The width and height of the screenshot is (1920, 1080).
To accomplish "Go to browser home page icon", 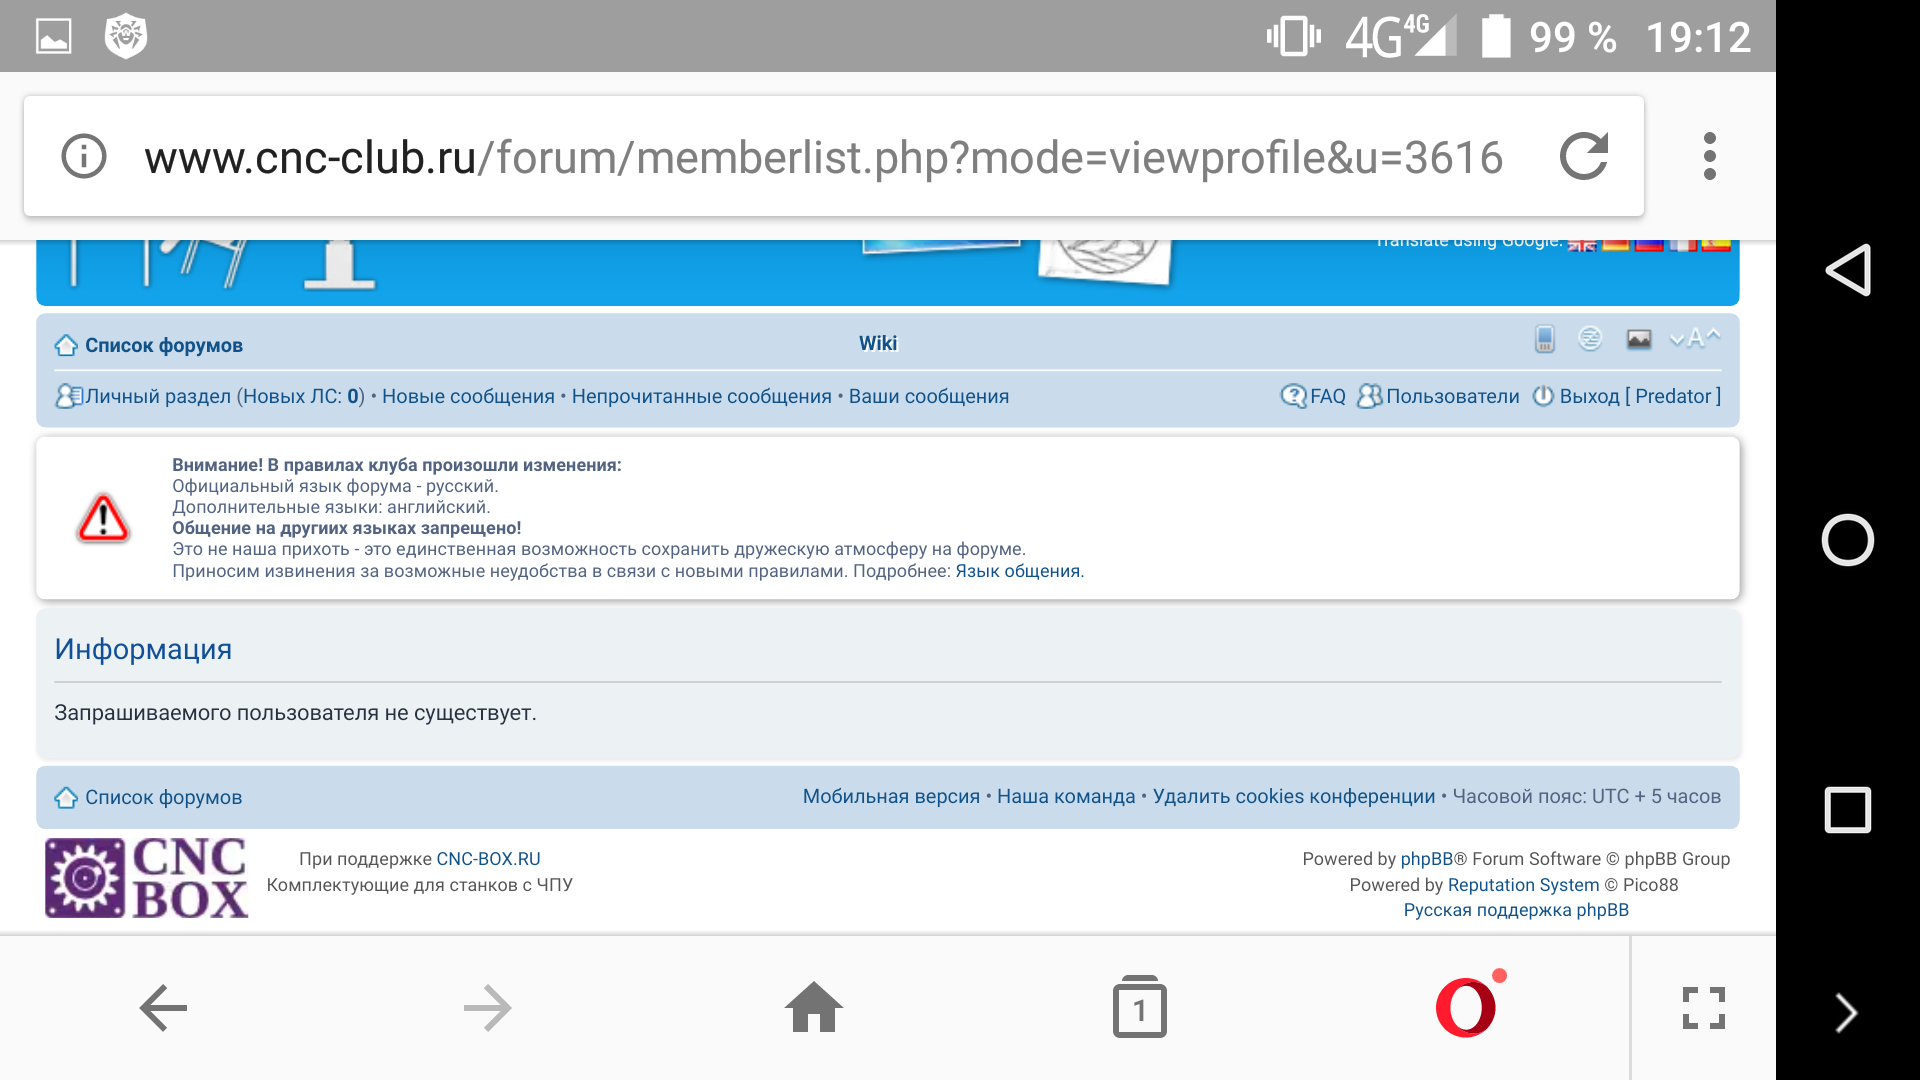I will tap(813, 1007).
